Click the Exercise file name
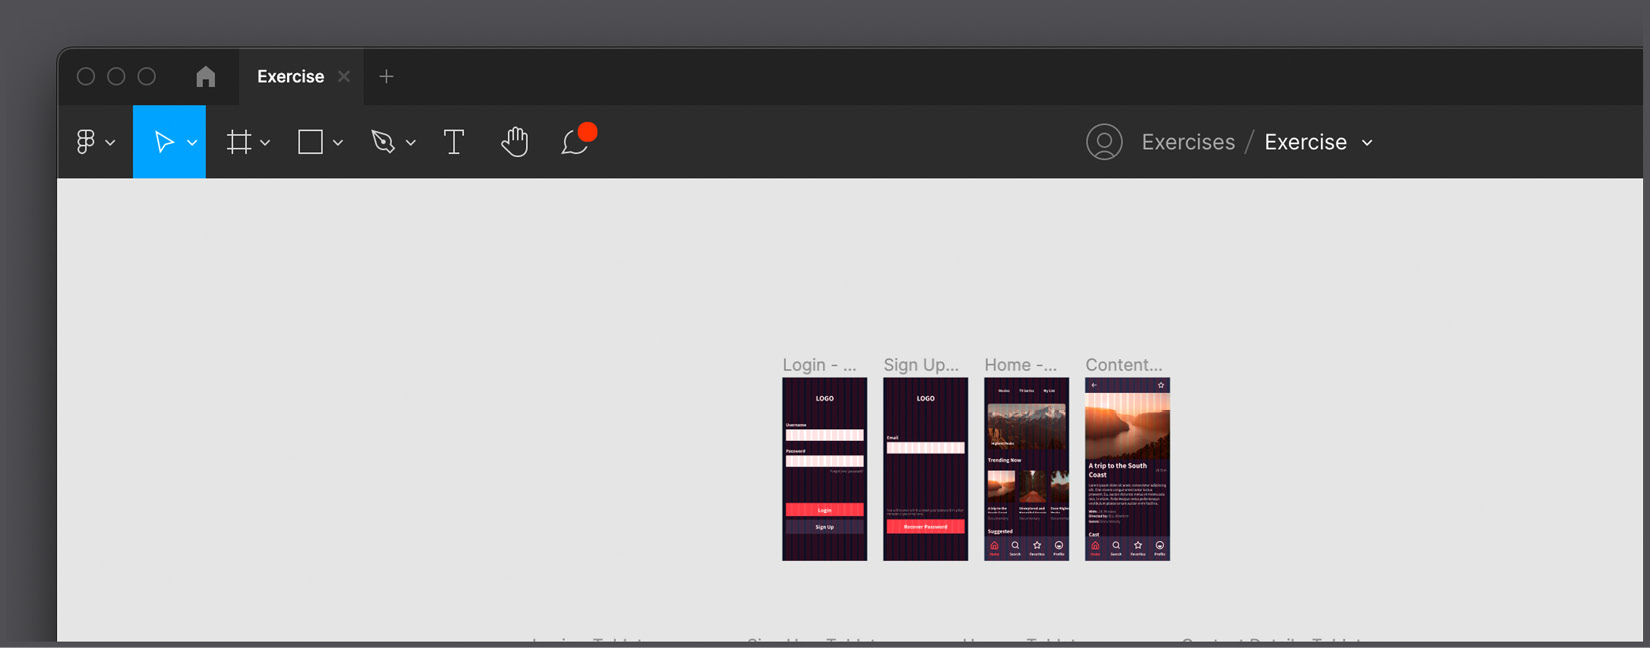This screenshot has height=648, width=1650. pos(1305,142)
